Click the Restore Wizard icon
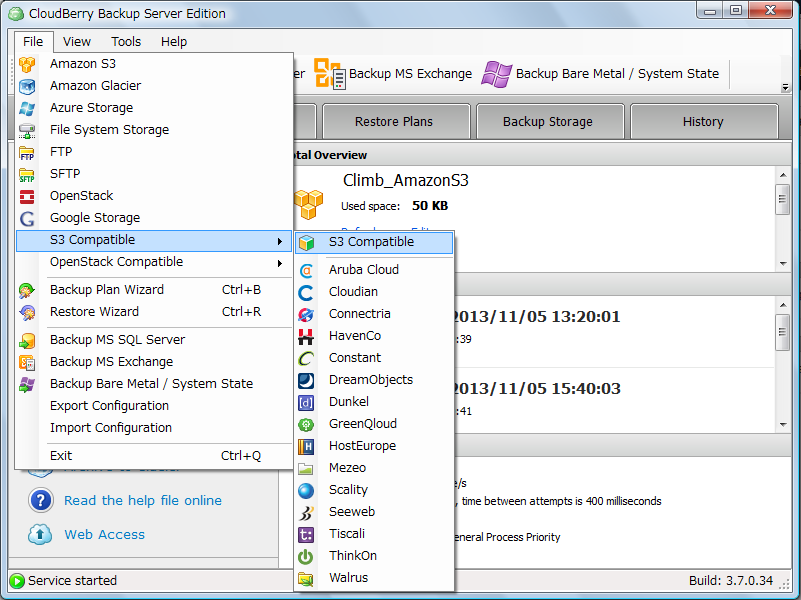 pos(27,312)
